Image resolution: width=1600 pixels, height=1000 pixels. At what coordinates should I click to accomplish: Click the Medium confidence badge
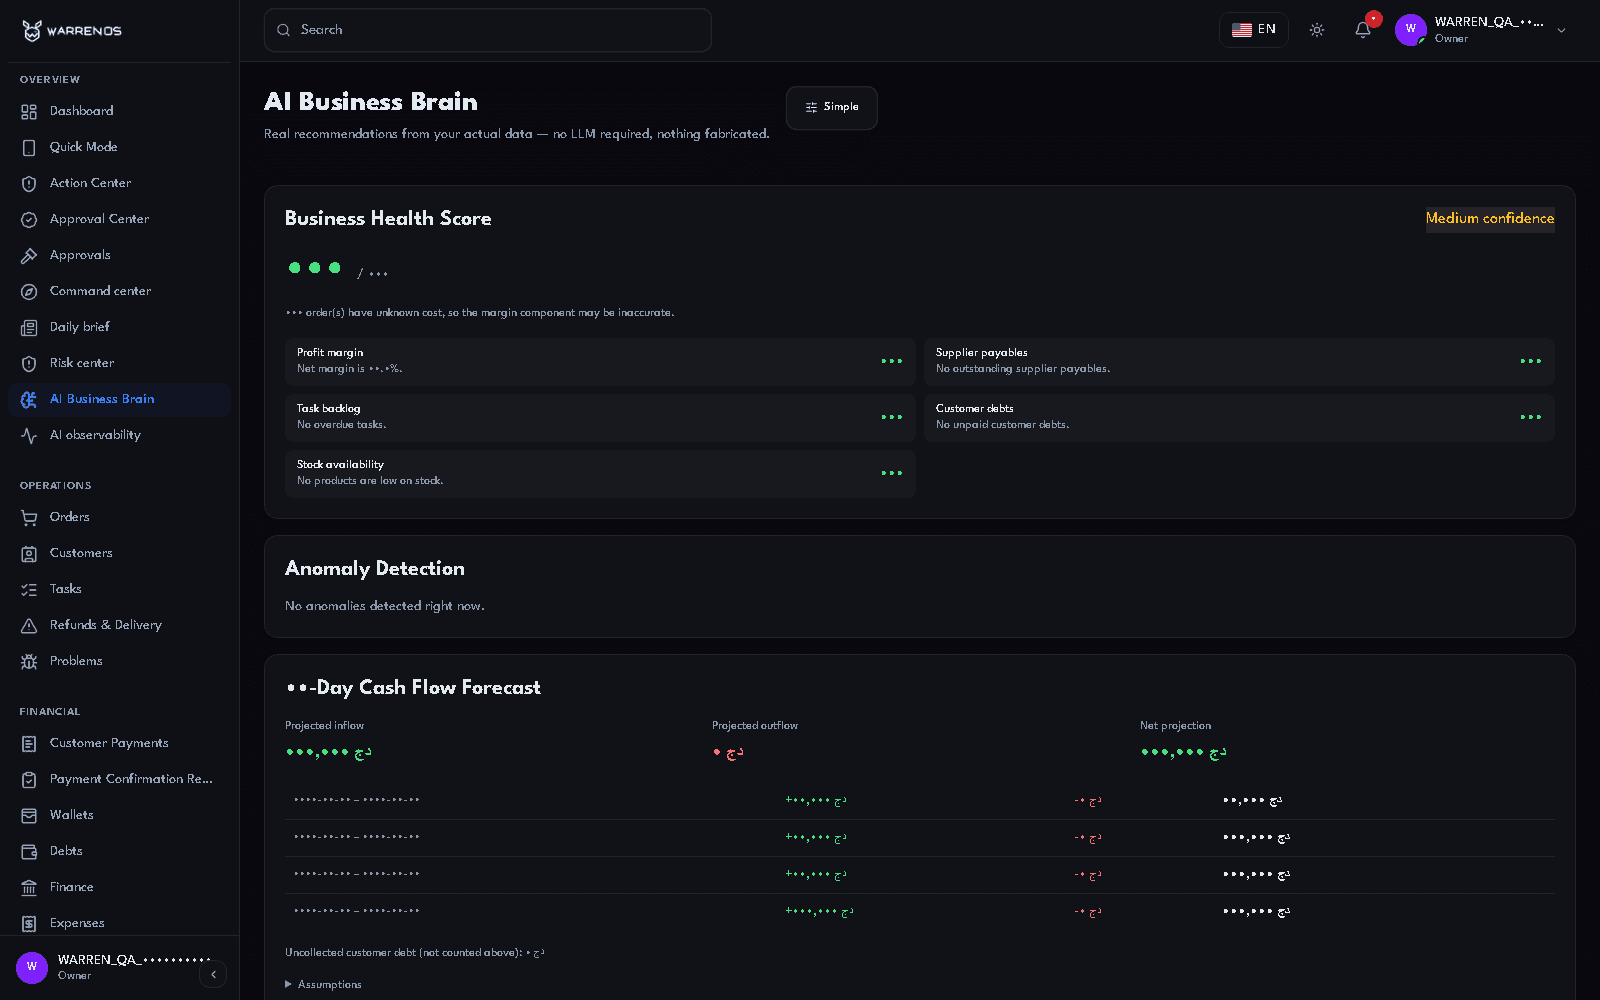[1490, 219]
